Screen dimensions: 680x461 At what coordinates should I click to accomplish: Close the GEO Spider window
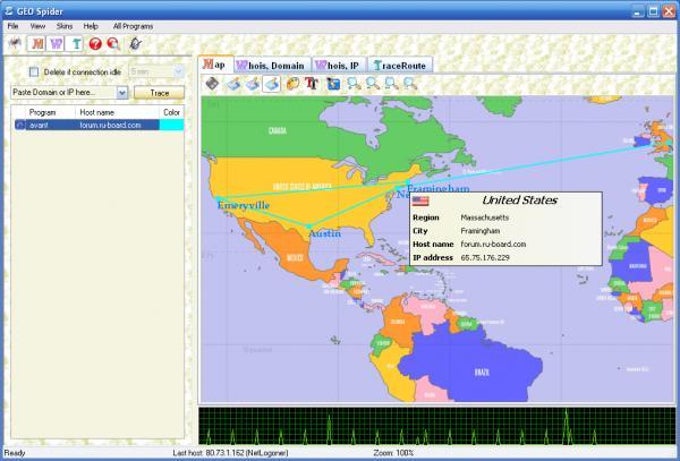click(669, 11)
